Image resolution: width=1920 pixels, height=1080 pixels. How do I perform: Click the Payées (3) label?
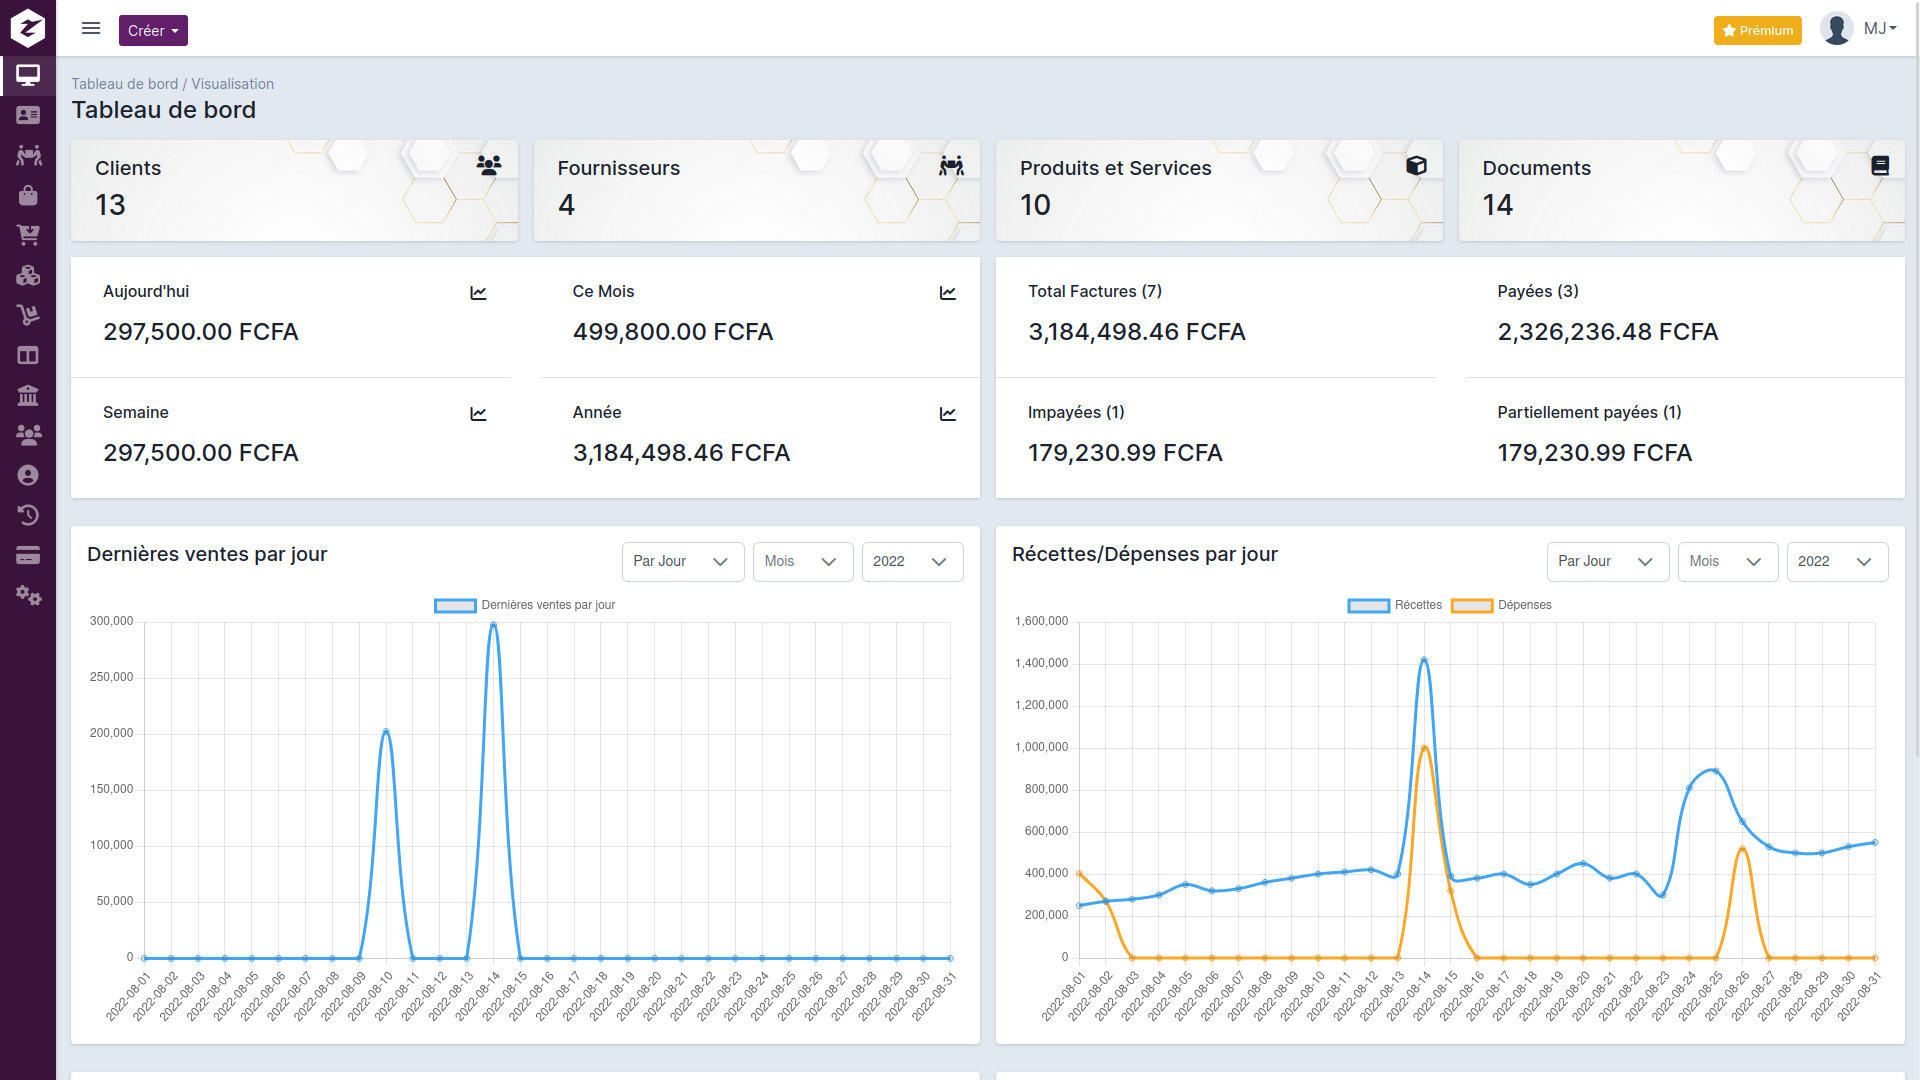click(1538, 292)
